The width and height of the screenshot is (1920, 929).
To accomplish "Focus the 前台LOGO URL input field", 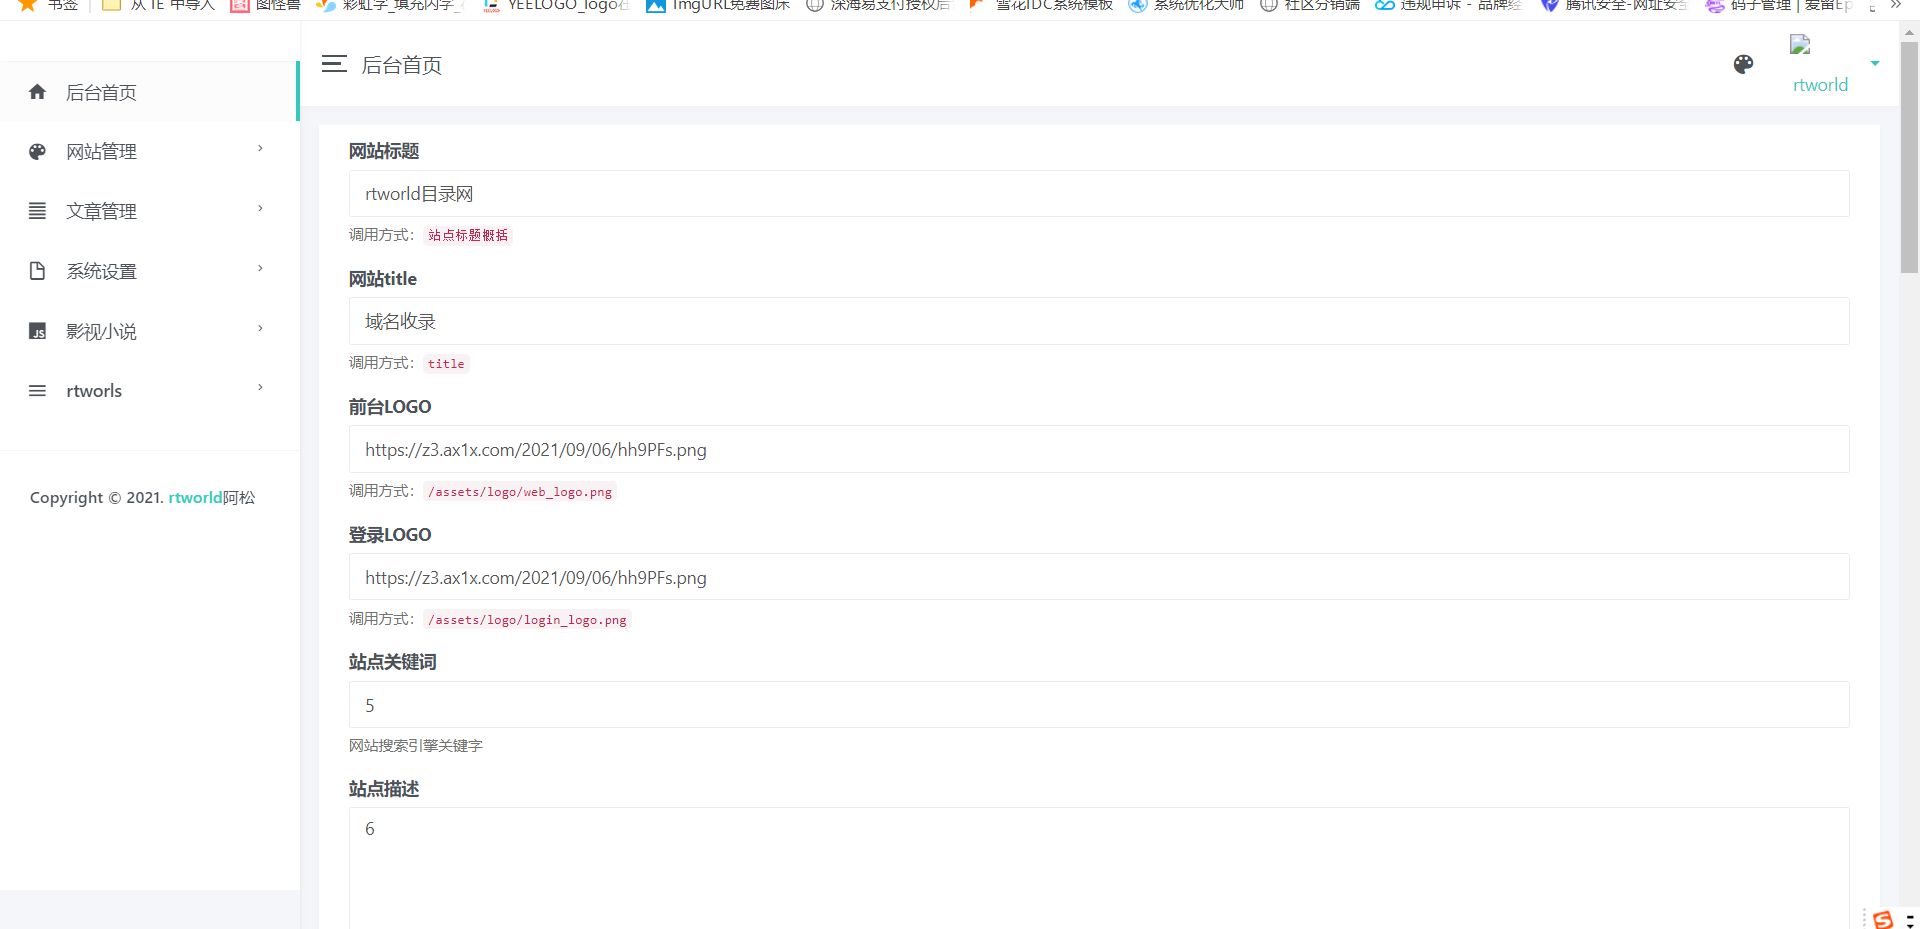I will (x=1098, y=450).
